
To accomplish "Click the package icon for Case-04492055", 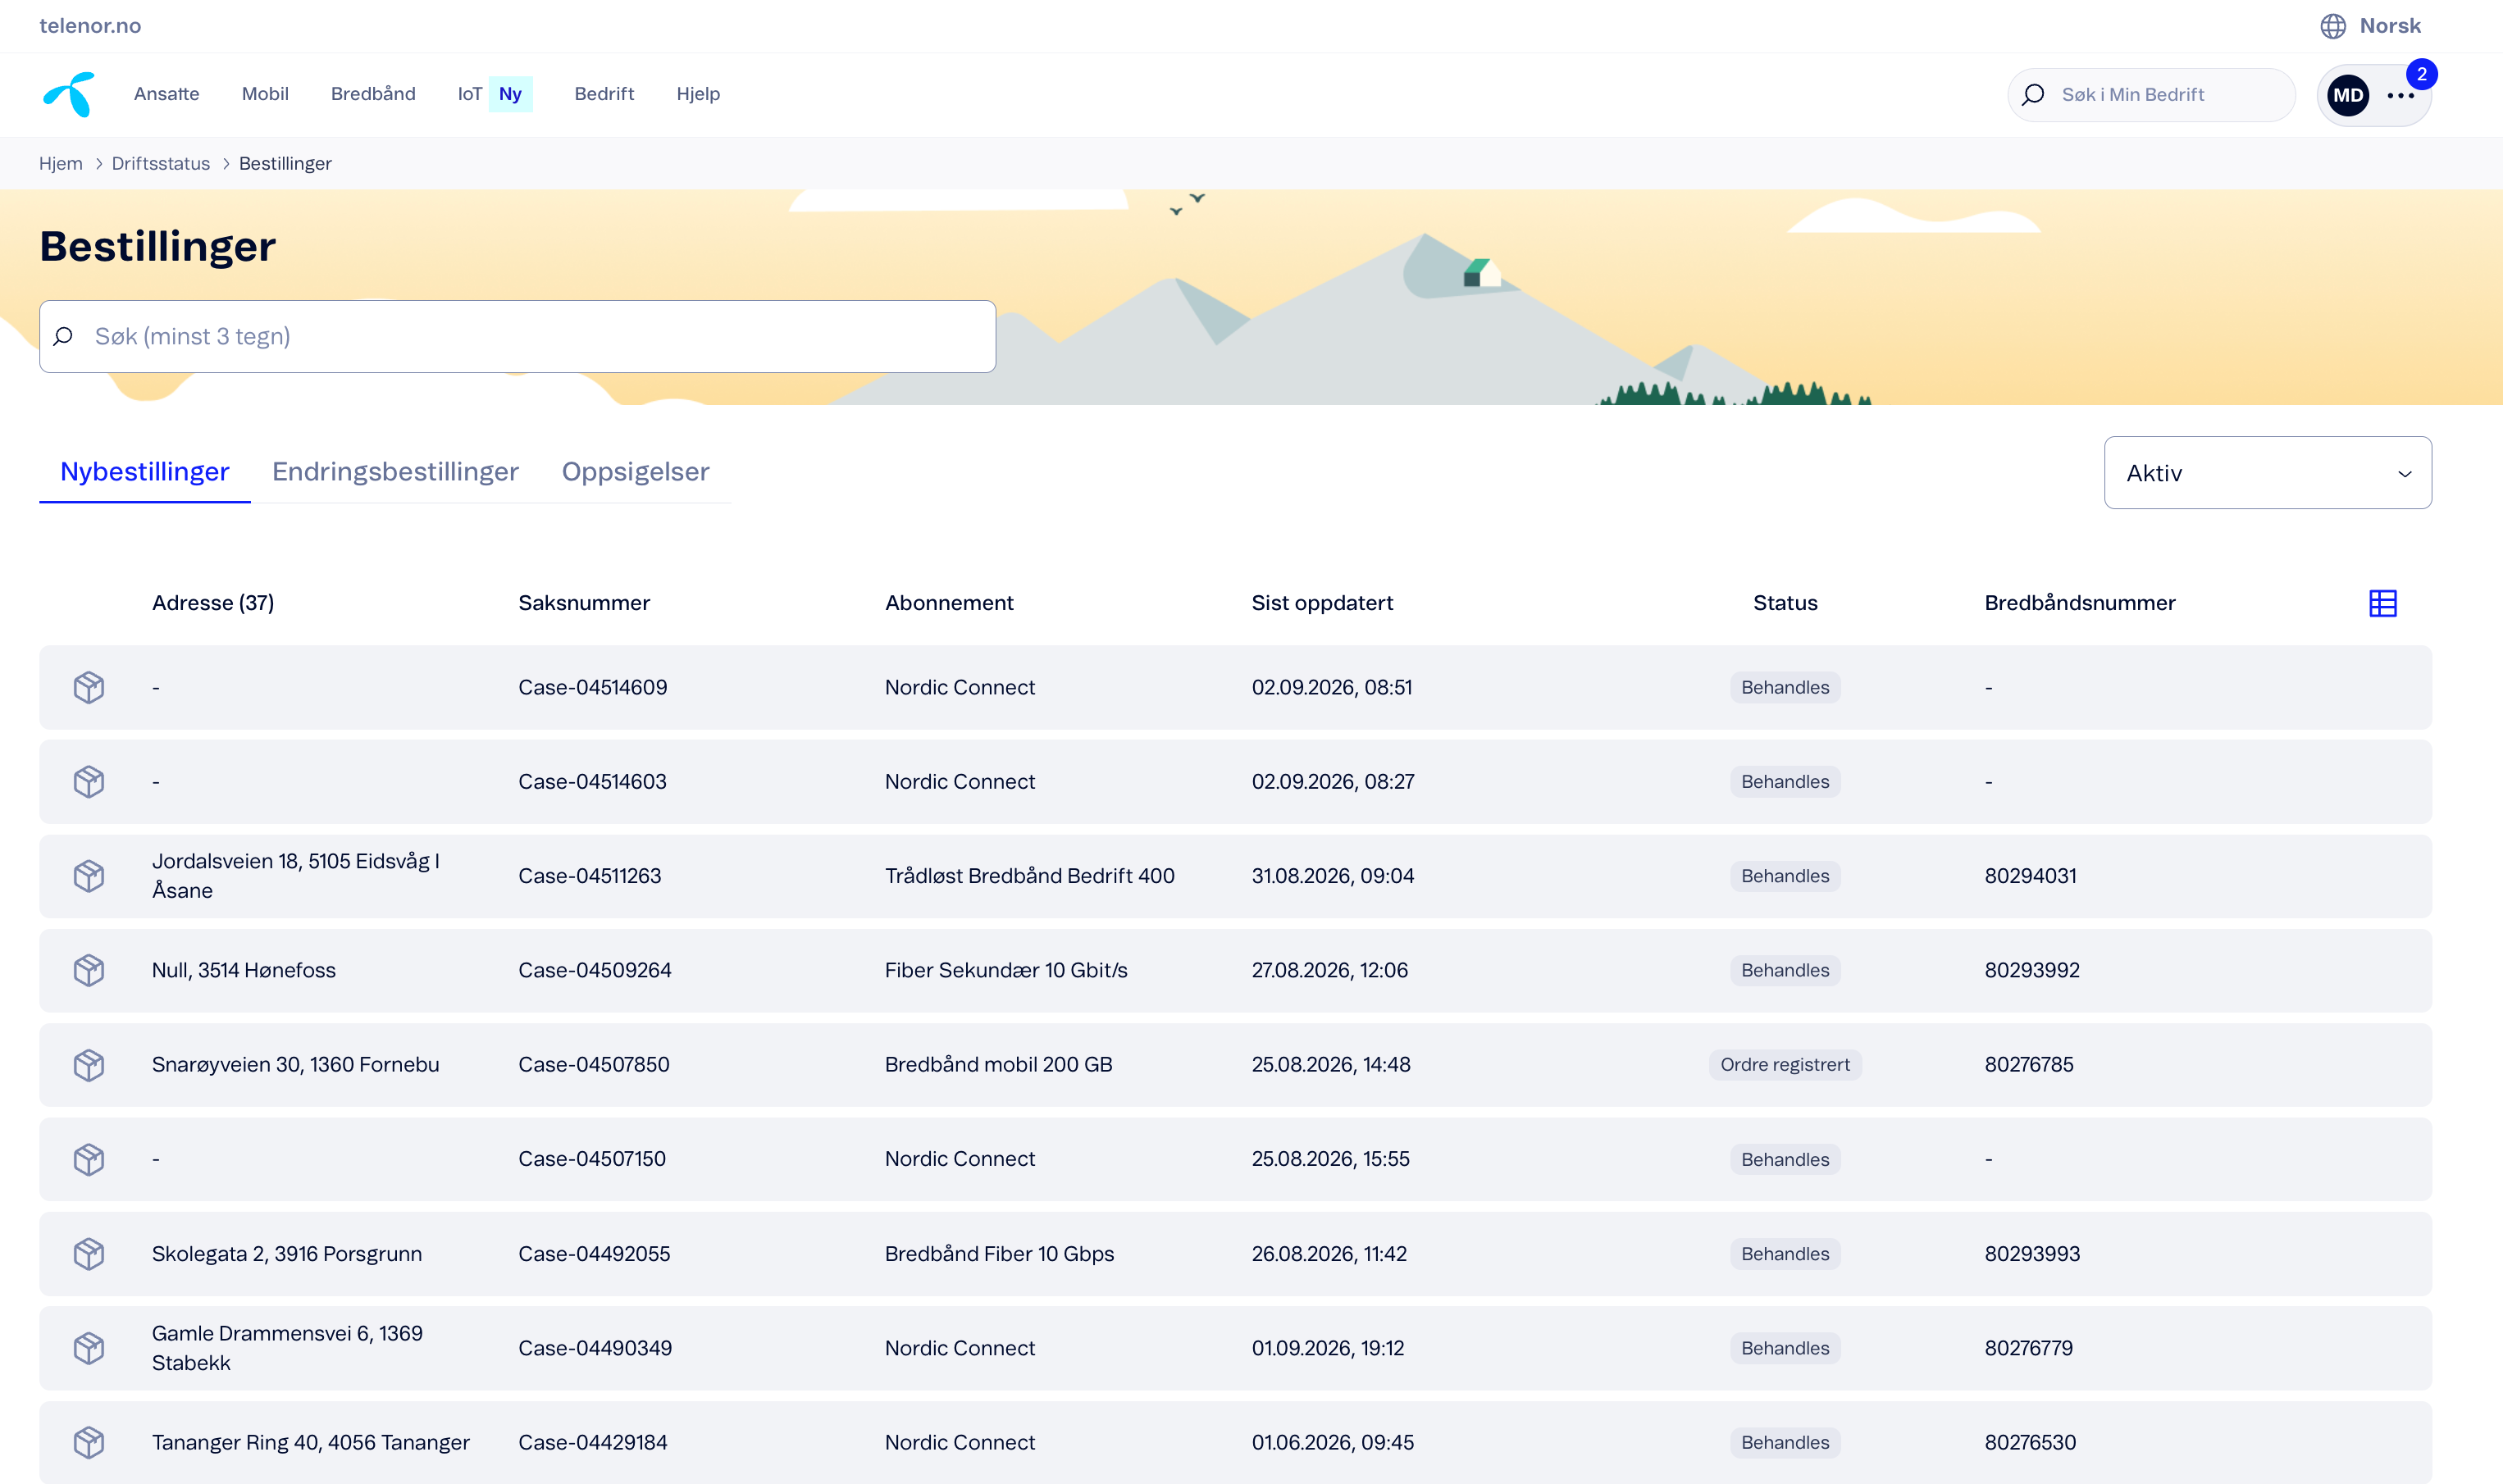I will tap(89, 1254).
